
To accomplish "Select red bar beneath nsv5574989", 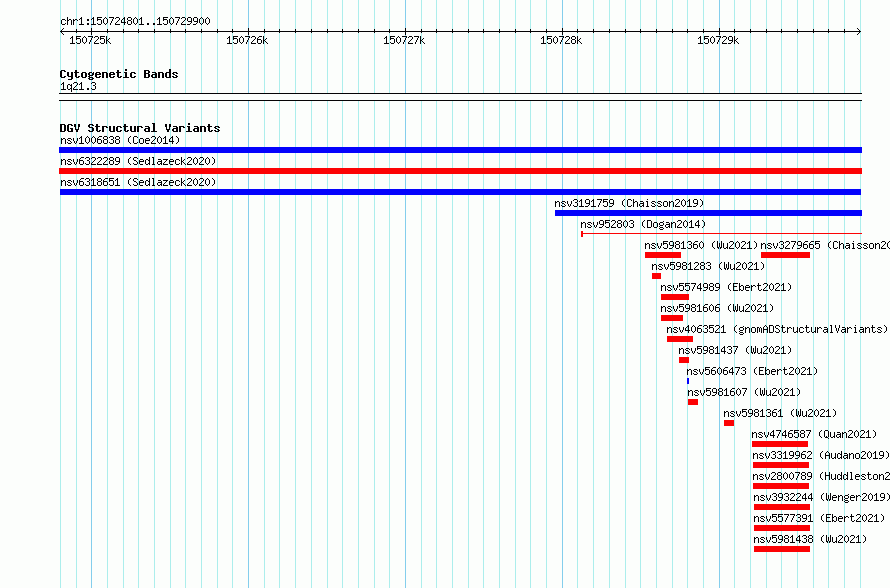I will point(675,297).
